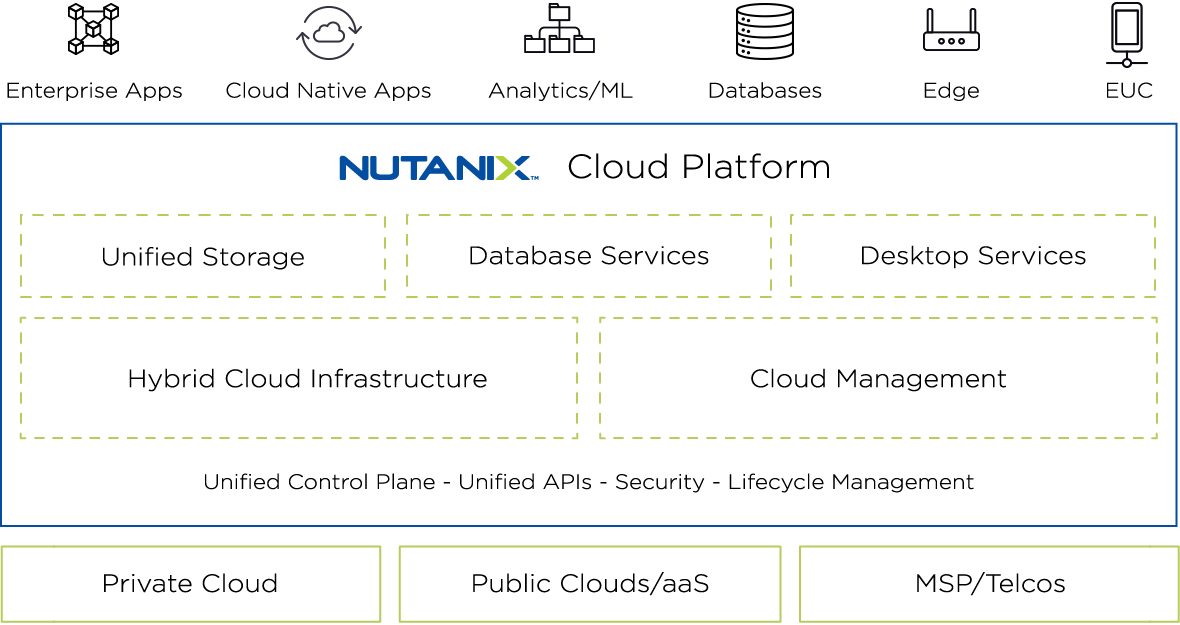Click the Cloud Native Apps cloud icon
Viewport: 1180px width, 625px height.
(329, 32)
